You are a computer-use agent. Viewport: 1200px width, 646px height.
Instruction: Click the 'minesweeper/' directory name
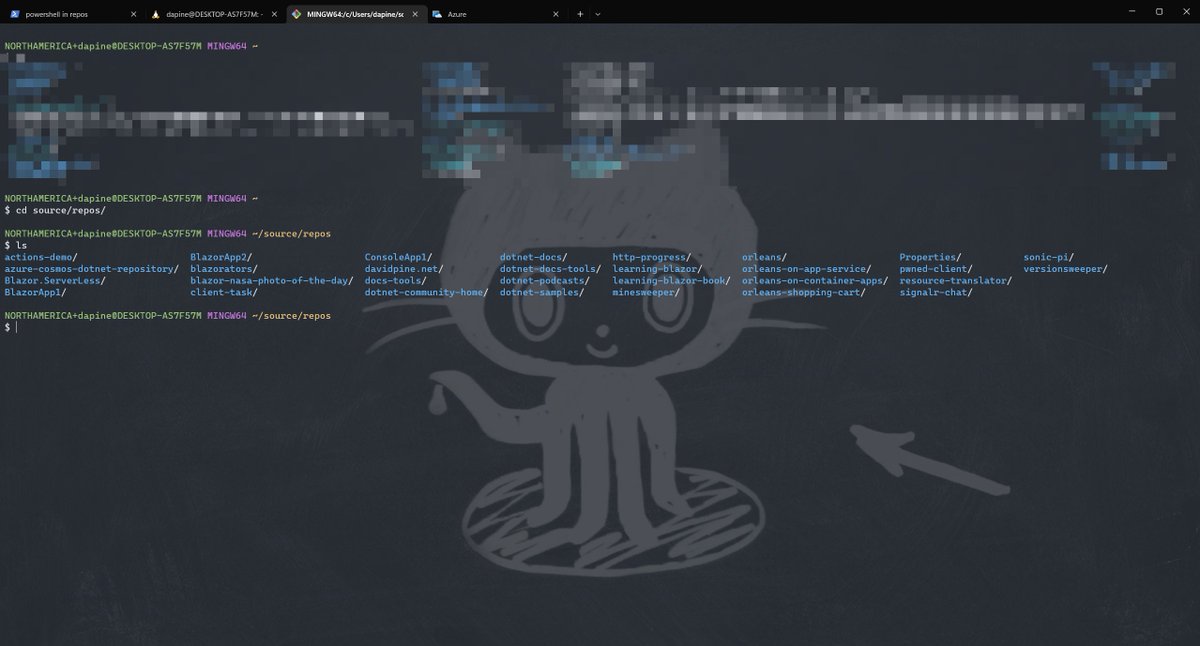point(646,293)
